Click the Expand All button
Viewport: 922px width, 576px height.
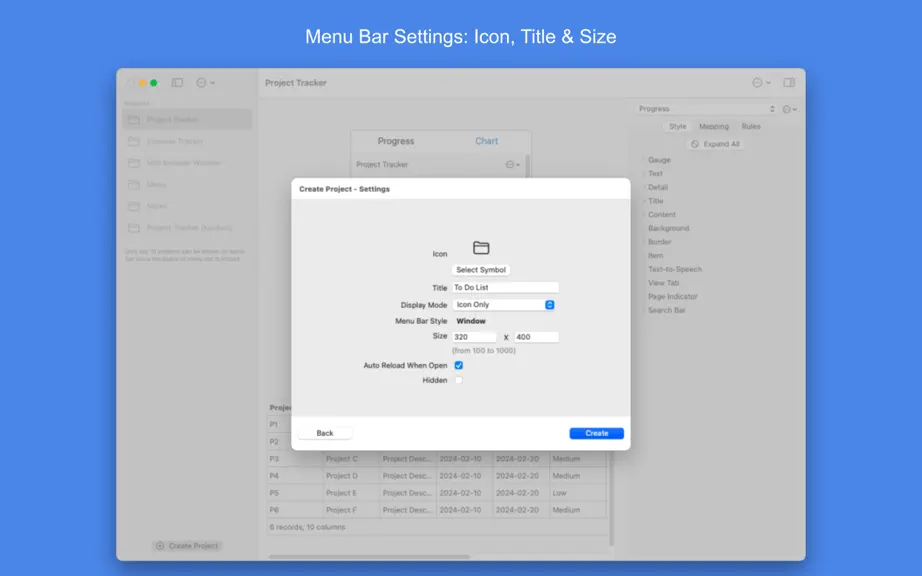(715, 144)
